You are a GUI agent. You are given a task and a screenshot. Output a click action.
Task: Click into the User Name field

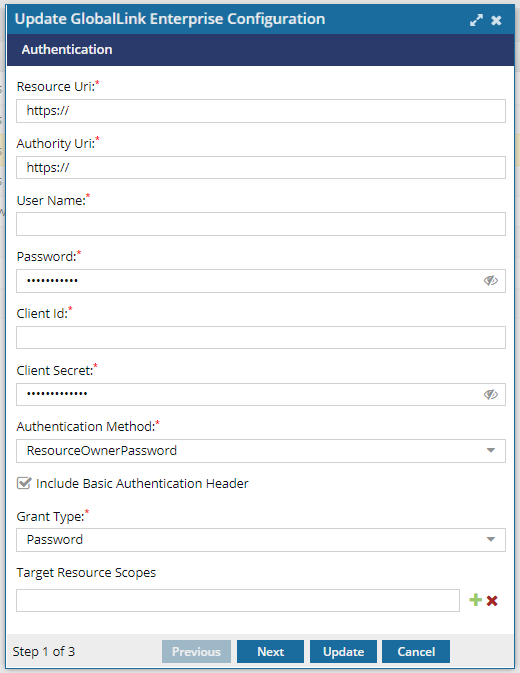click(x=261, y=224)
